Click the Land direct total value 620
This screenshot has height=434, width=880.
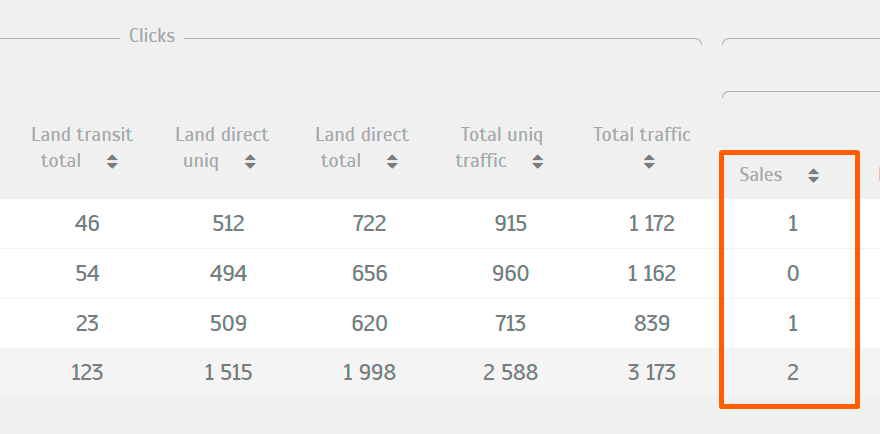(x=369, y=323)
